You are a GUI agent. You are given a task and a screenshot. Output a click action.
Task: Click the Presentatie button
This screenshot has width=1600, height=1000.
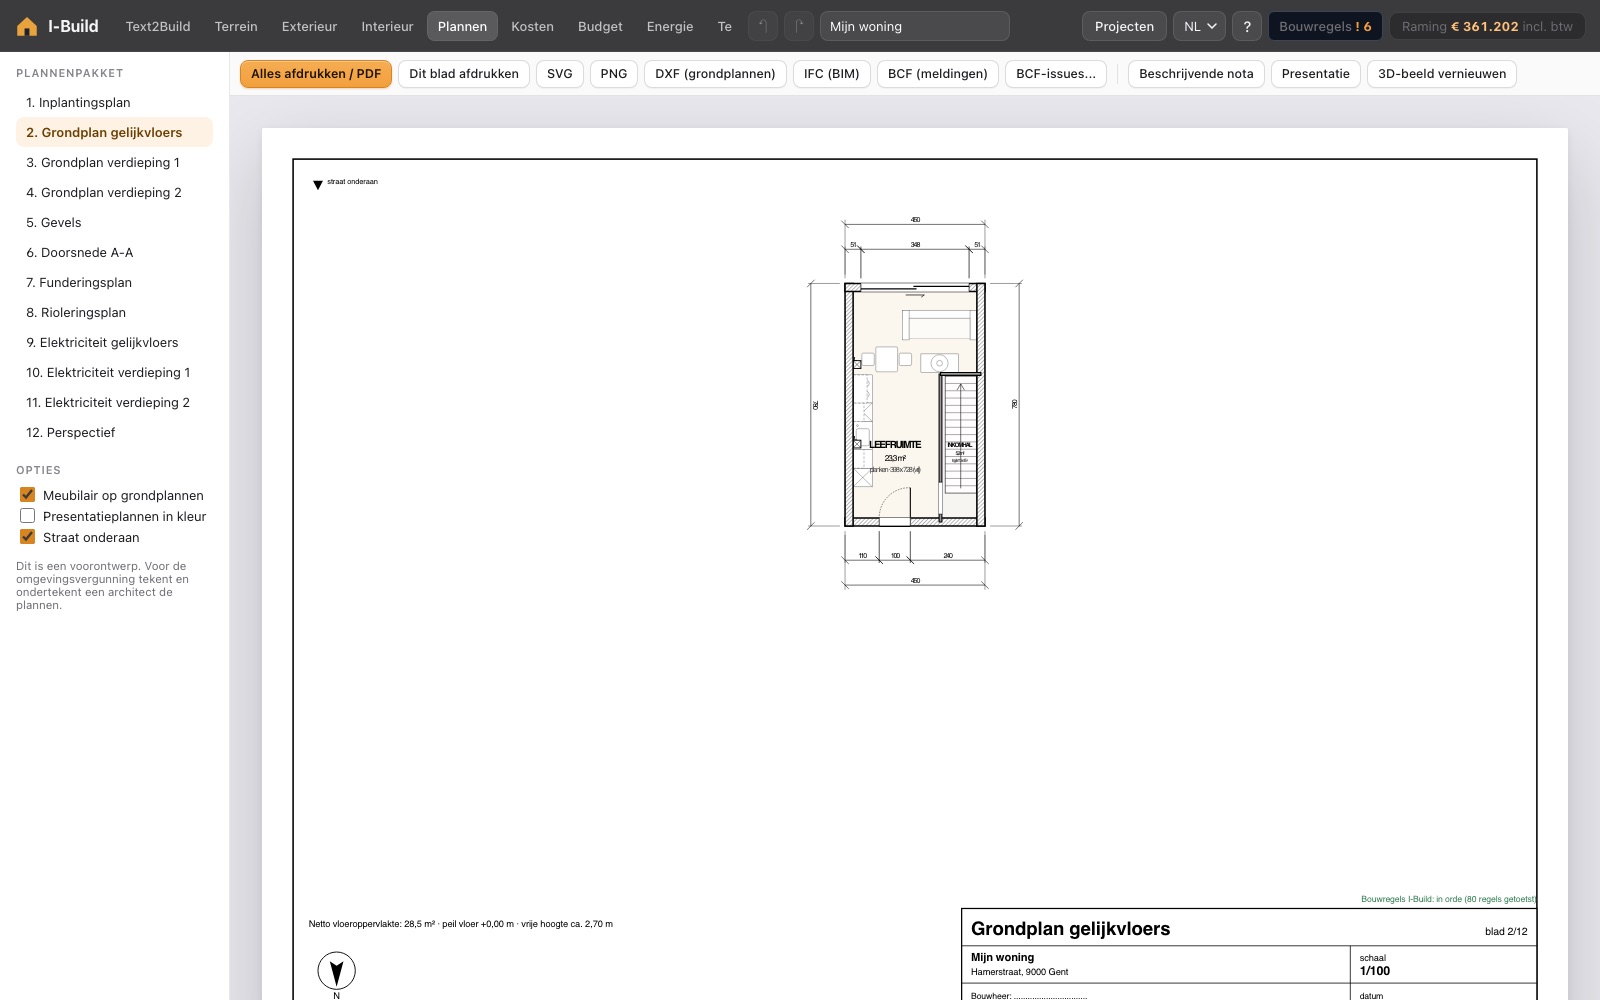tap(1316, 74)
